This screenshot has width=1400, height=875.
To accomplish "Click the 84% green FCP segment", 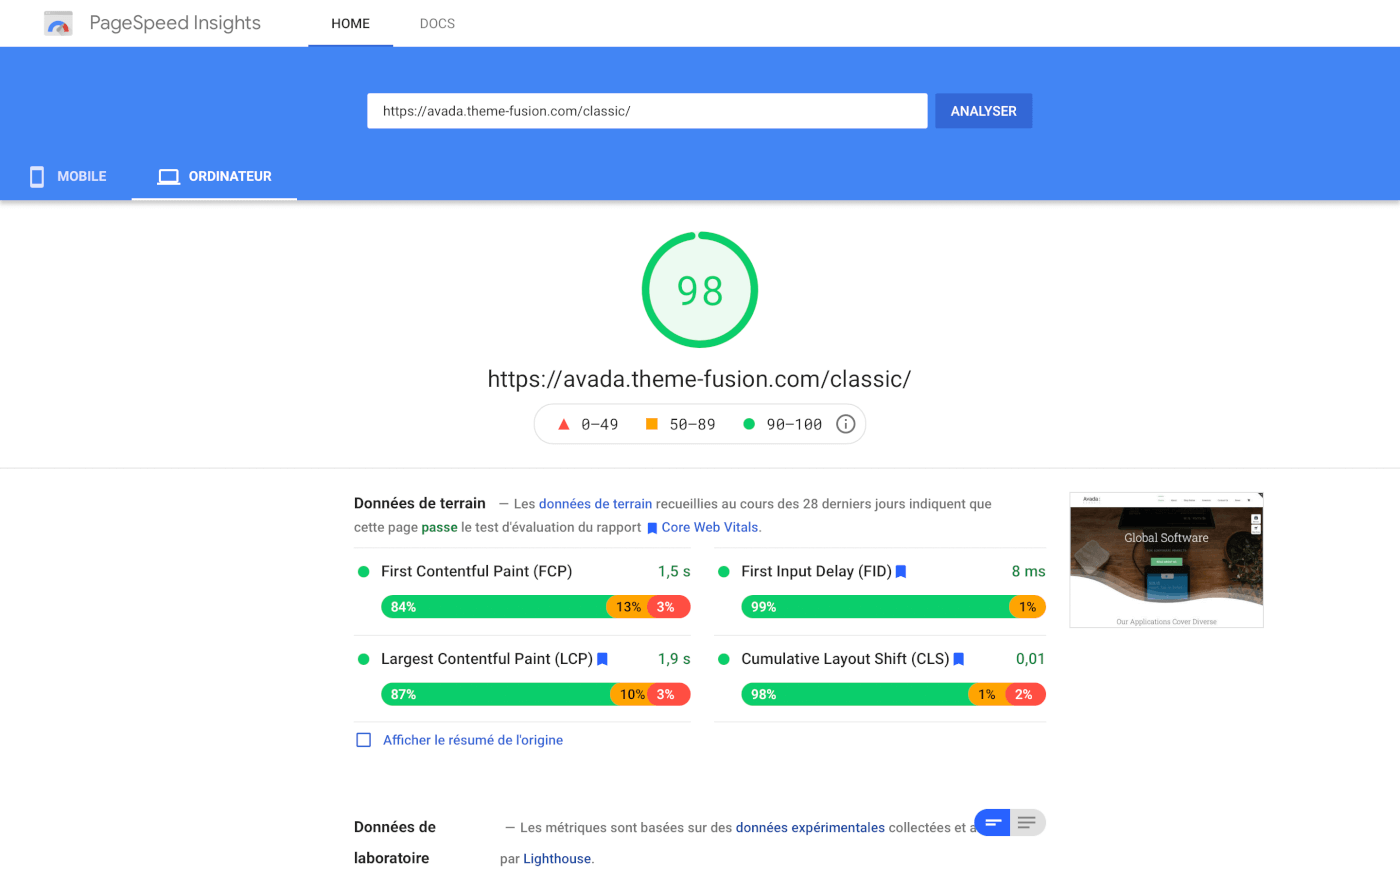I will click(494, 607).
